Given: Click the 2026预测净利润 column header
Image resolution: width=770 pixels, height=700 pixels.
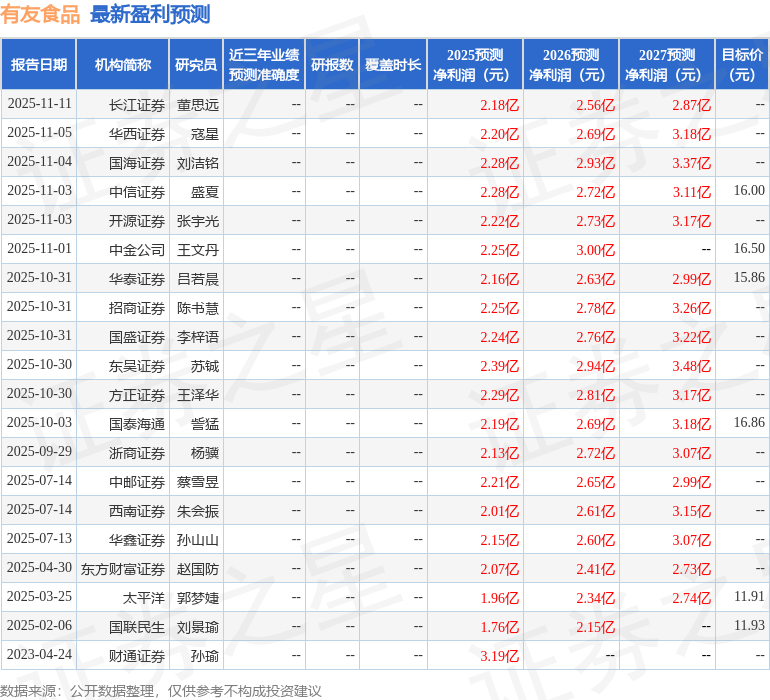Looking at the screenshot, I should click(571, 65).
